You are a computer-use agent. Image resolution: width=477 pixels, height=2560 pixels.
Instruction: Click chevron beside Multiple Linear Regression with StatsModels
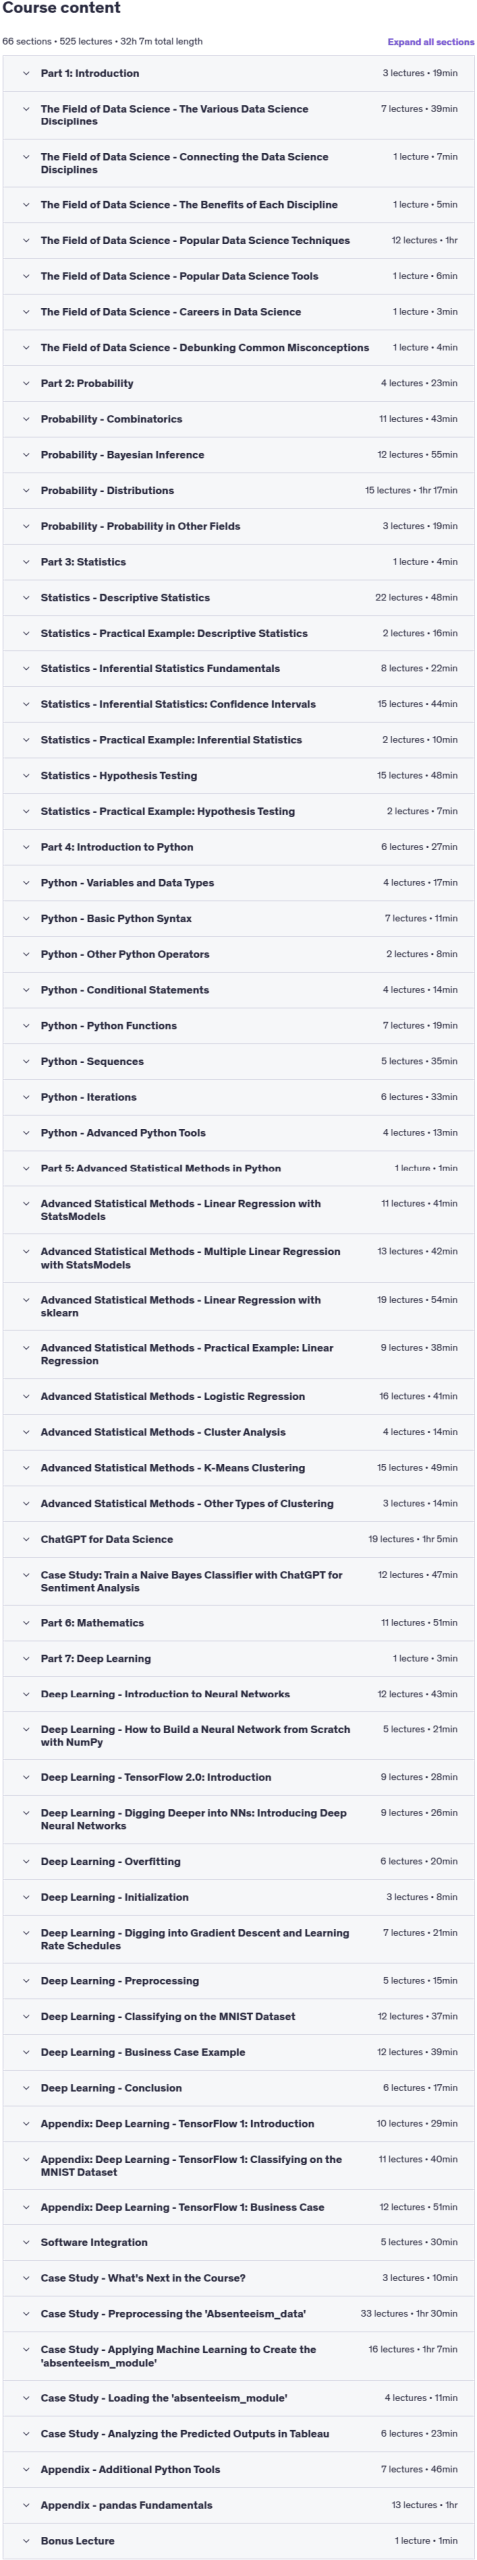[26, 1252]
